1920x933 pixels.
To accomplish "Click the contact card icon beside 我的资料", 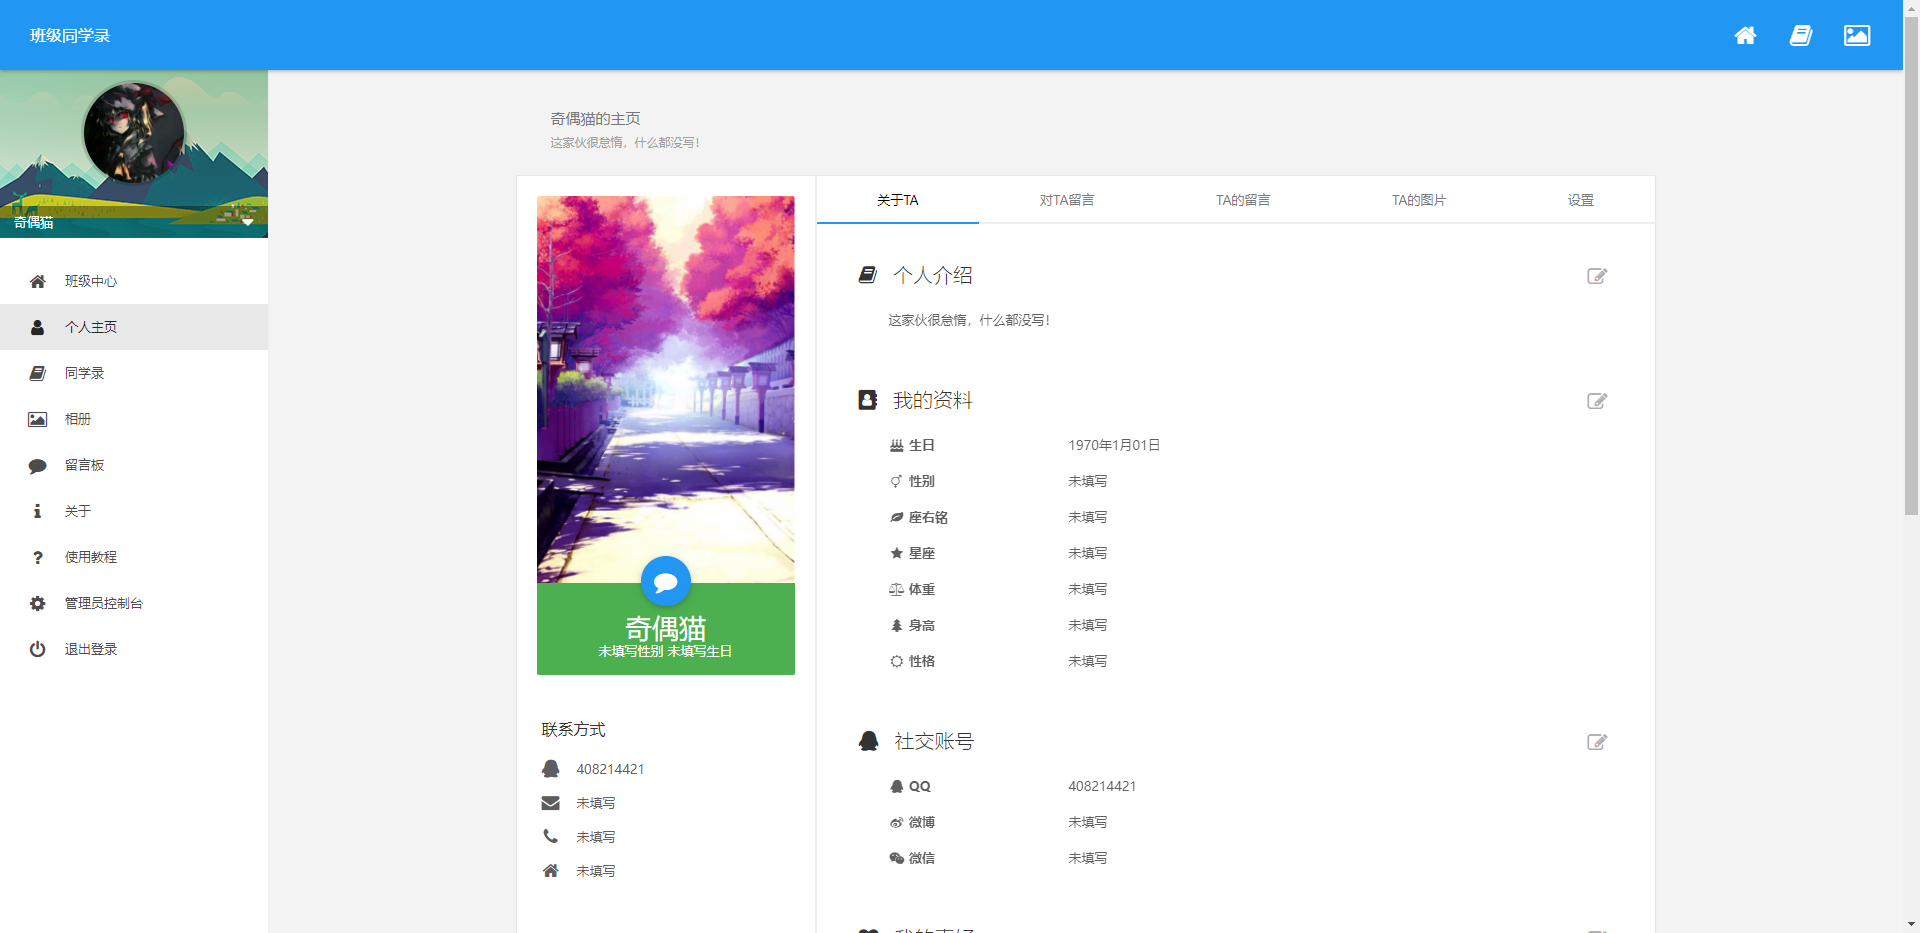I will click(x=868, y=400).
